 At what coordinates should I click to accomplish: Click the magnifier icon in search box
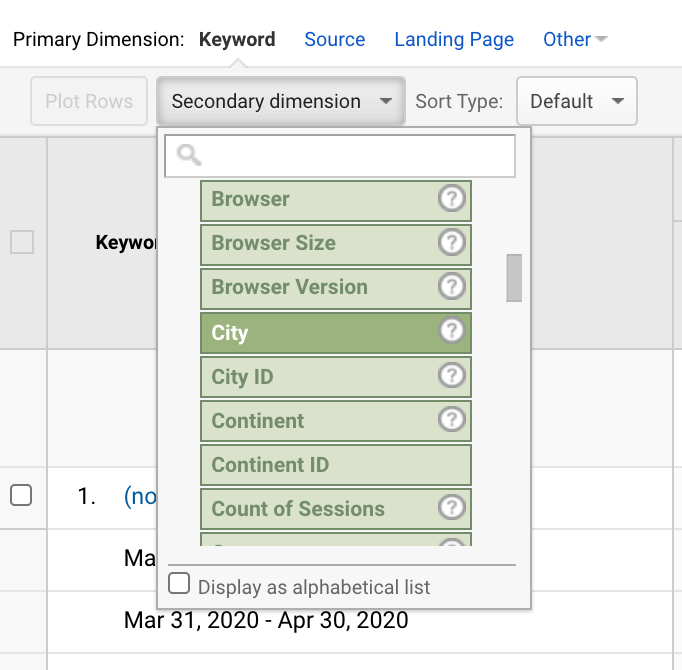[189, 155]
